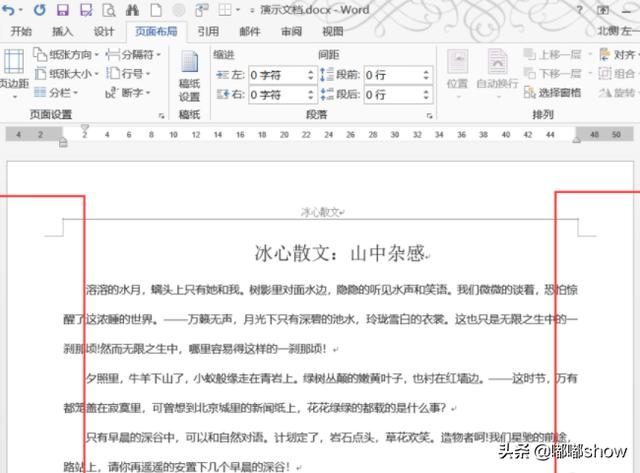
Task: Switch to the 视图 View tab
Action: pyautogui.click(x=333, y=31)
